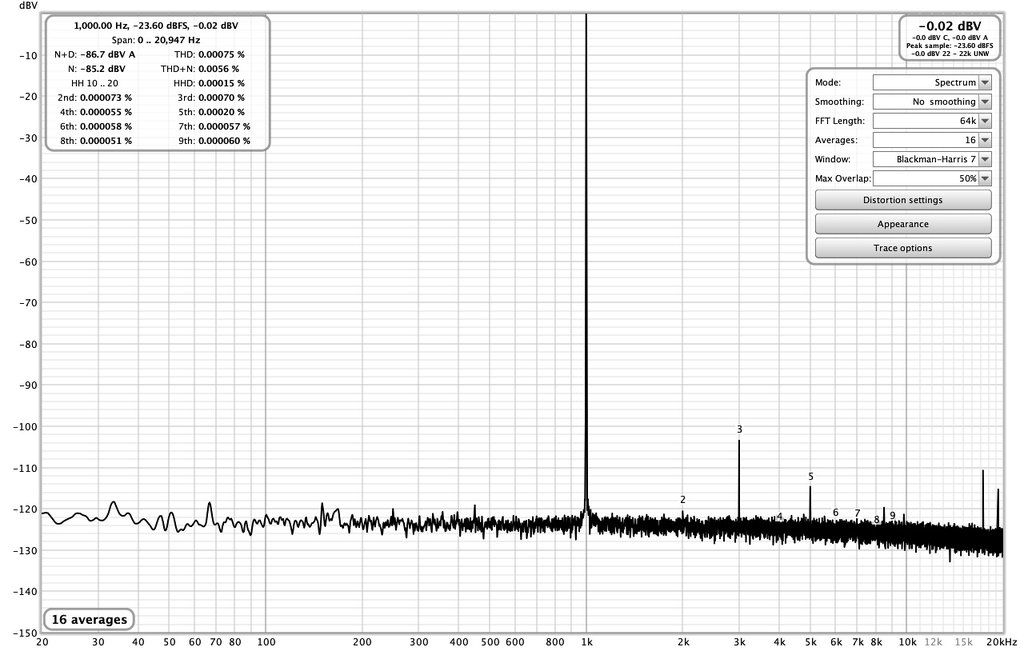The image size is (1024, 651).
Task: Expand the Max Overlap dropdown at 50%
Action: pyautogui.click(x=932, y=178)
